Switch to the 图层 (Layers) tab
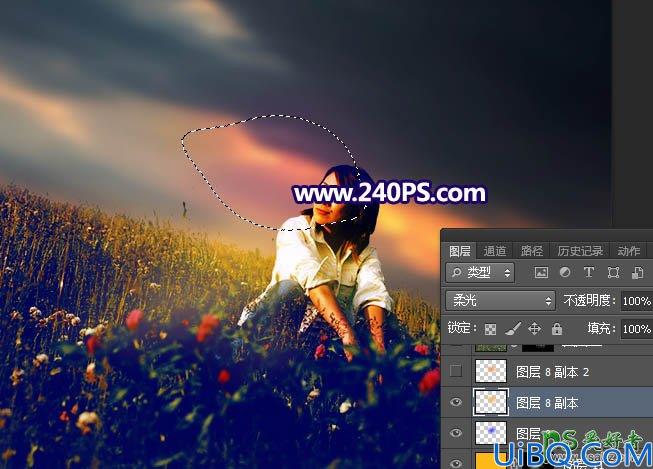The height and width of the screenshot is (469, 653). [459, 251]
